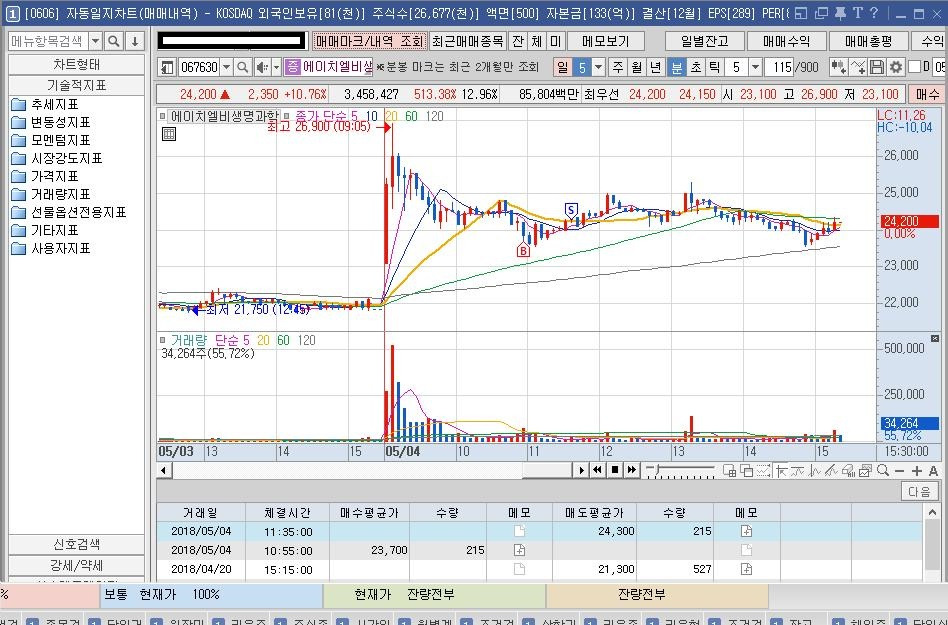Open the 기술적지표 panel tab
Viewport: 948px width, 625px height.
pyautogui.click(x=76, y=85)
